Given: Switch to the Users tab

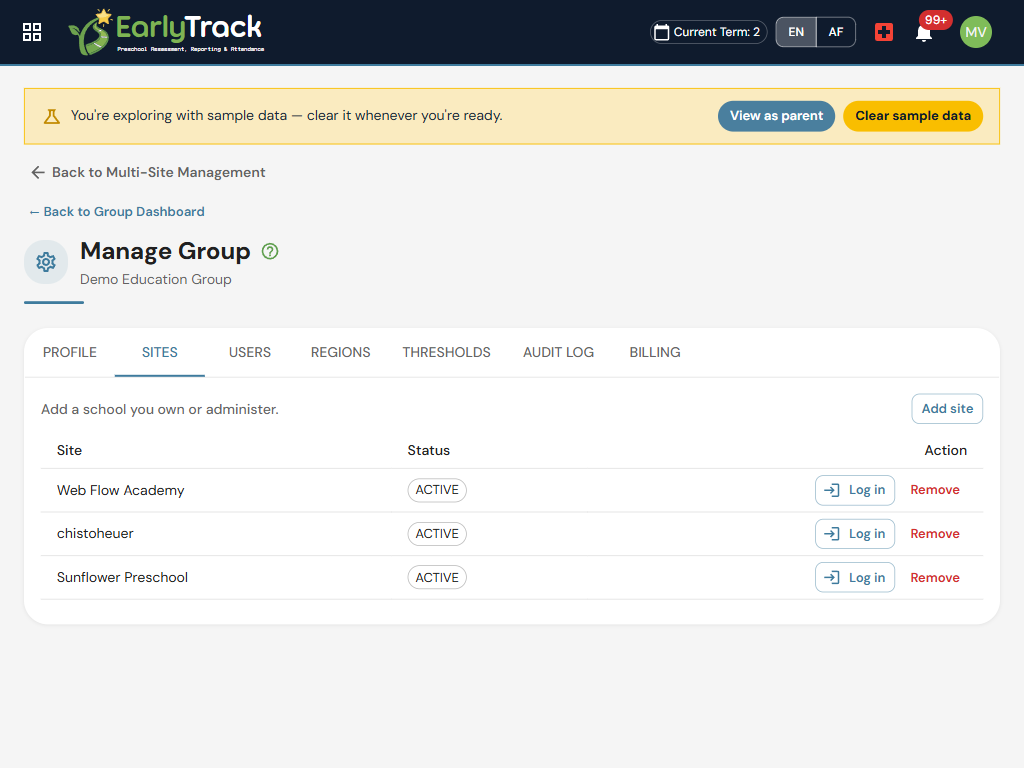Looking at the screenshot, I should pyautogui.click(x=249, y=353).
